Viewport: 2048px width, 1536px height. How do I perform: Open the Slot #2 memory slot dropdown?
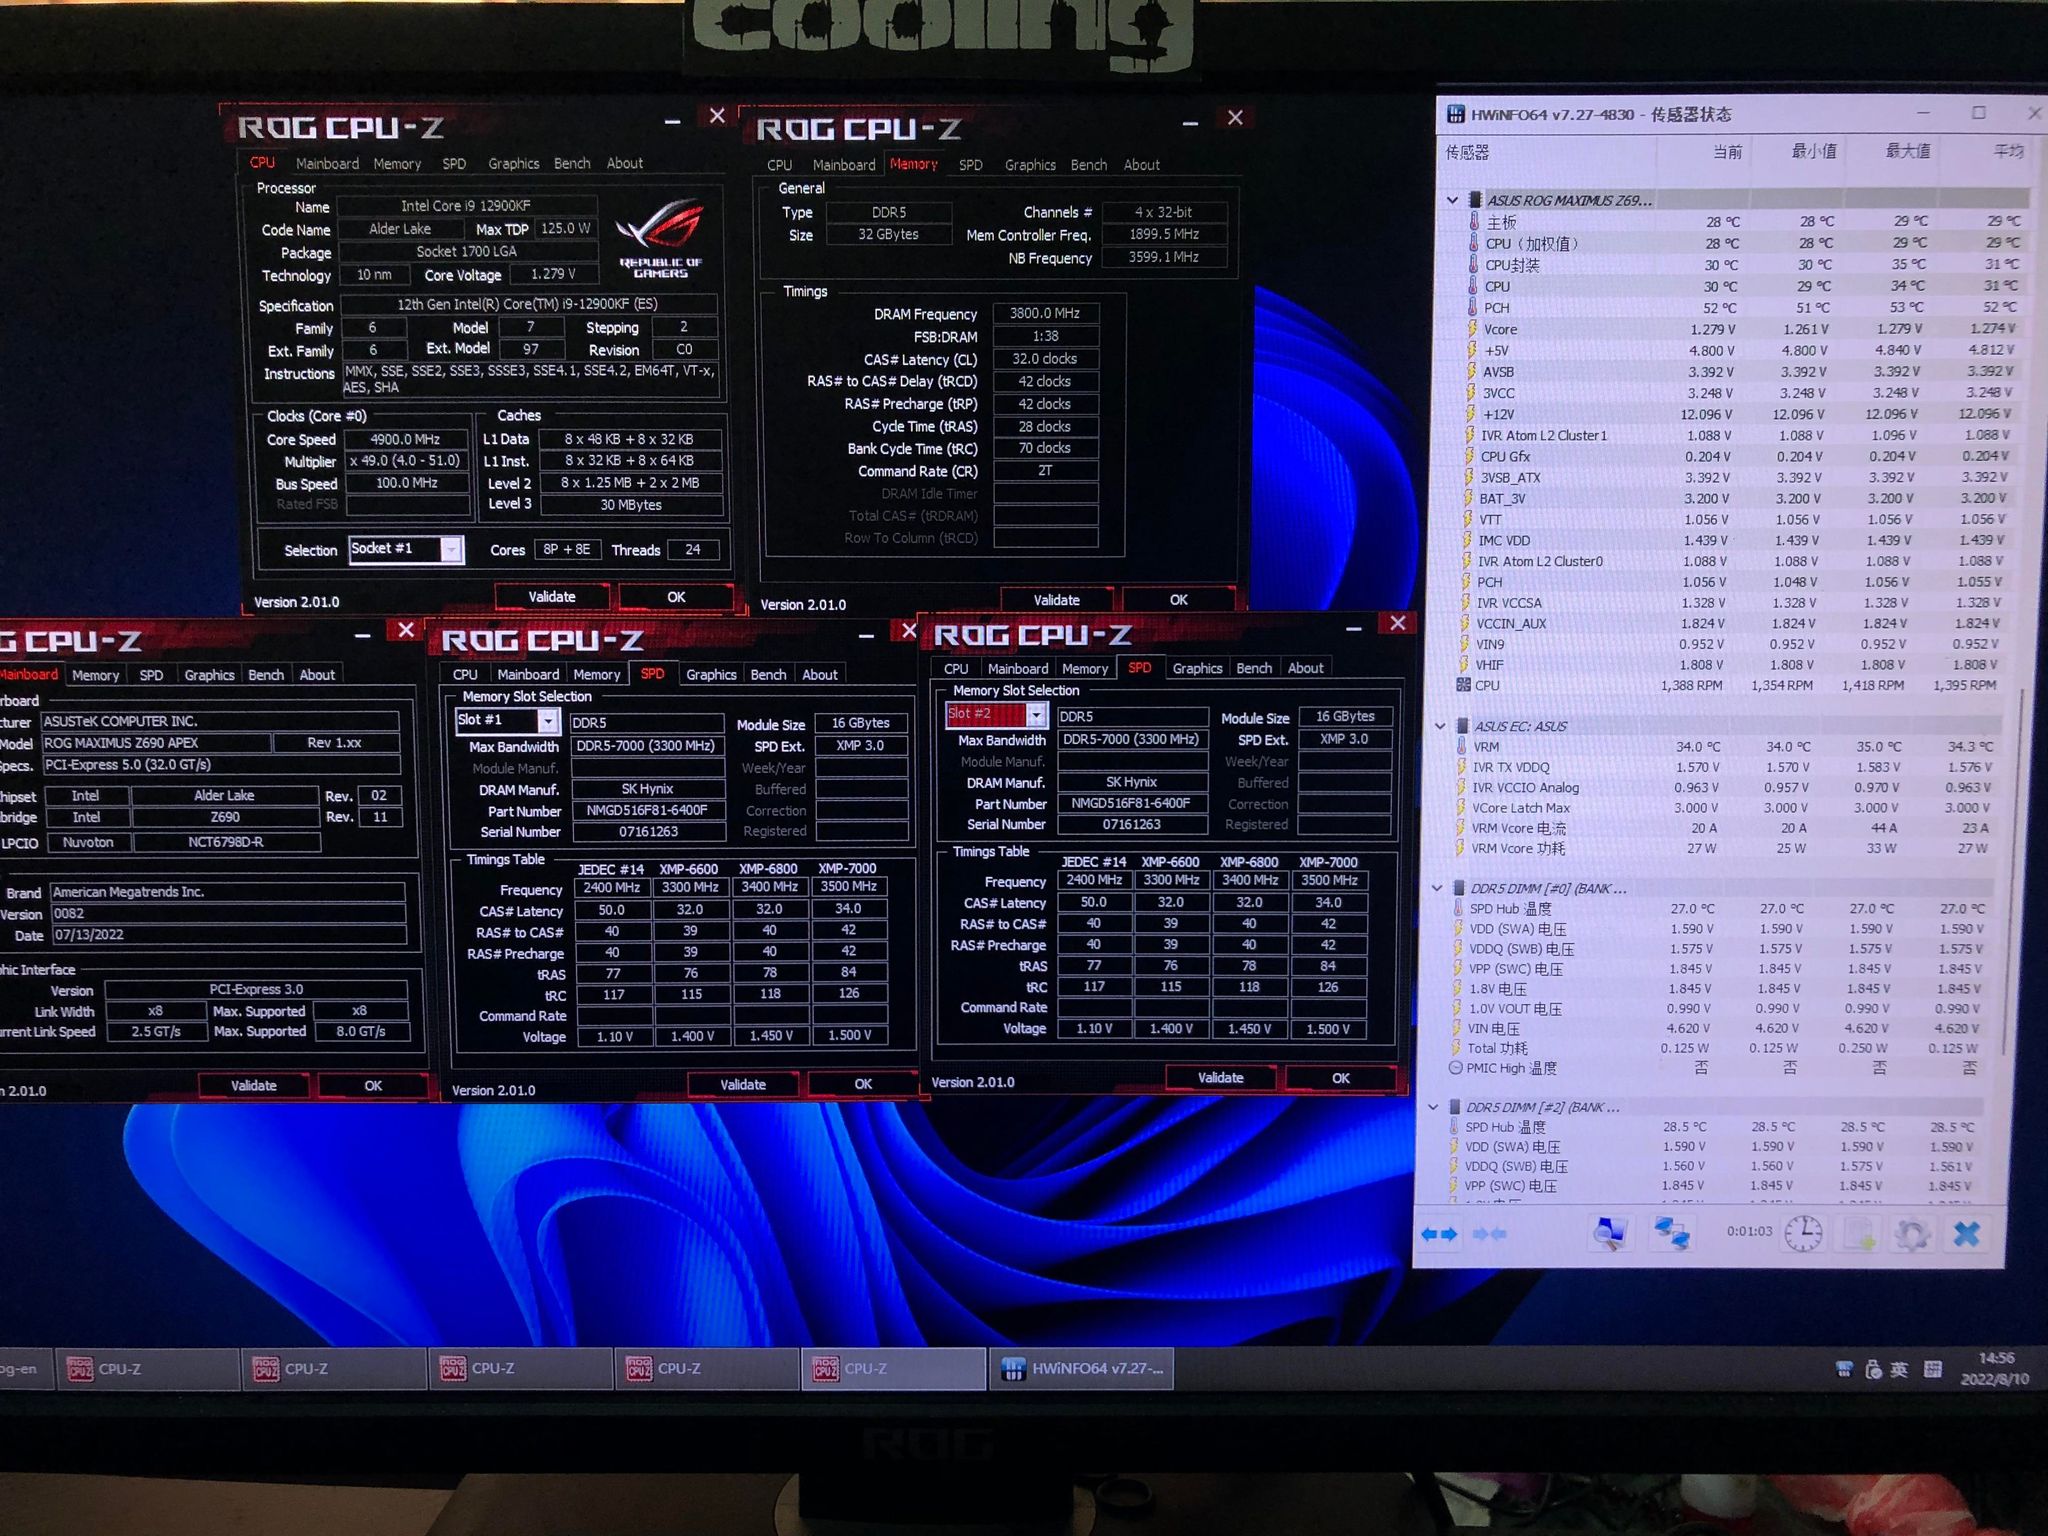point(1036,714)
